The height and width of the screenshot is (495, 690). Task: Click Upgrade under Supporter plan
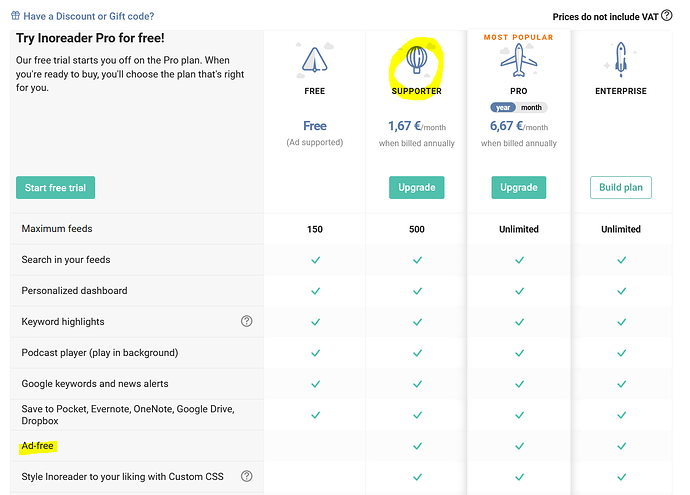click(x=416, y=187)
